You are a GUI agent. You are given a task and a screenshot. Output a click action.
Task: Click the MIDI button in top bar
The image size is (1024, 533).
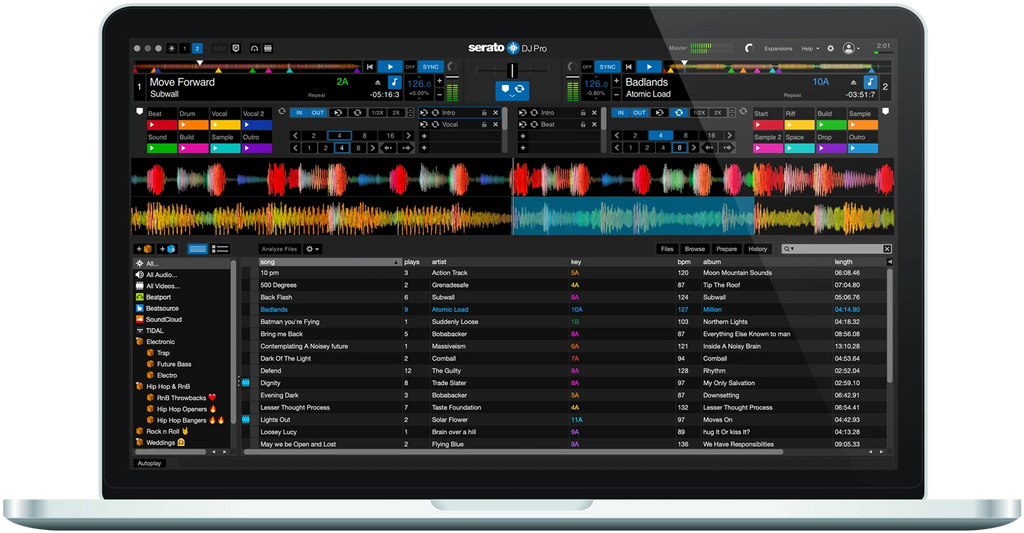[x=219, y=48]
